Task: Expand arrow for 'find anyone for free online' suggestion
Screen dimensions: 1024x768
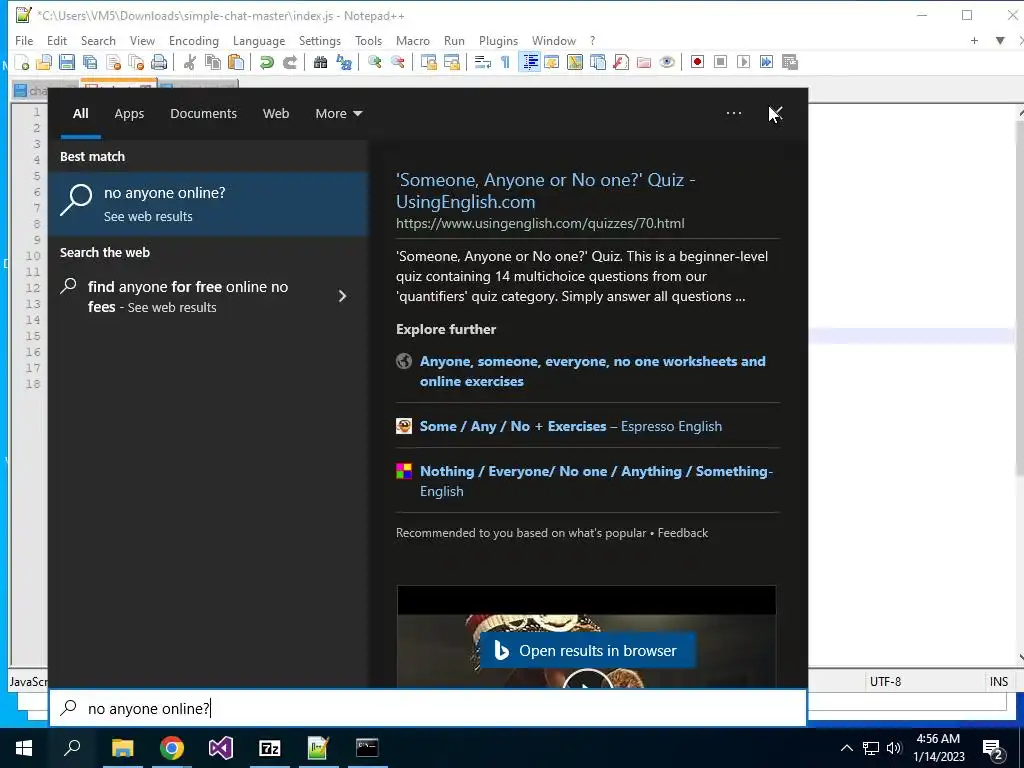Action: (342, 296)
